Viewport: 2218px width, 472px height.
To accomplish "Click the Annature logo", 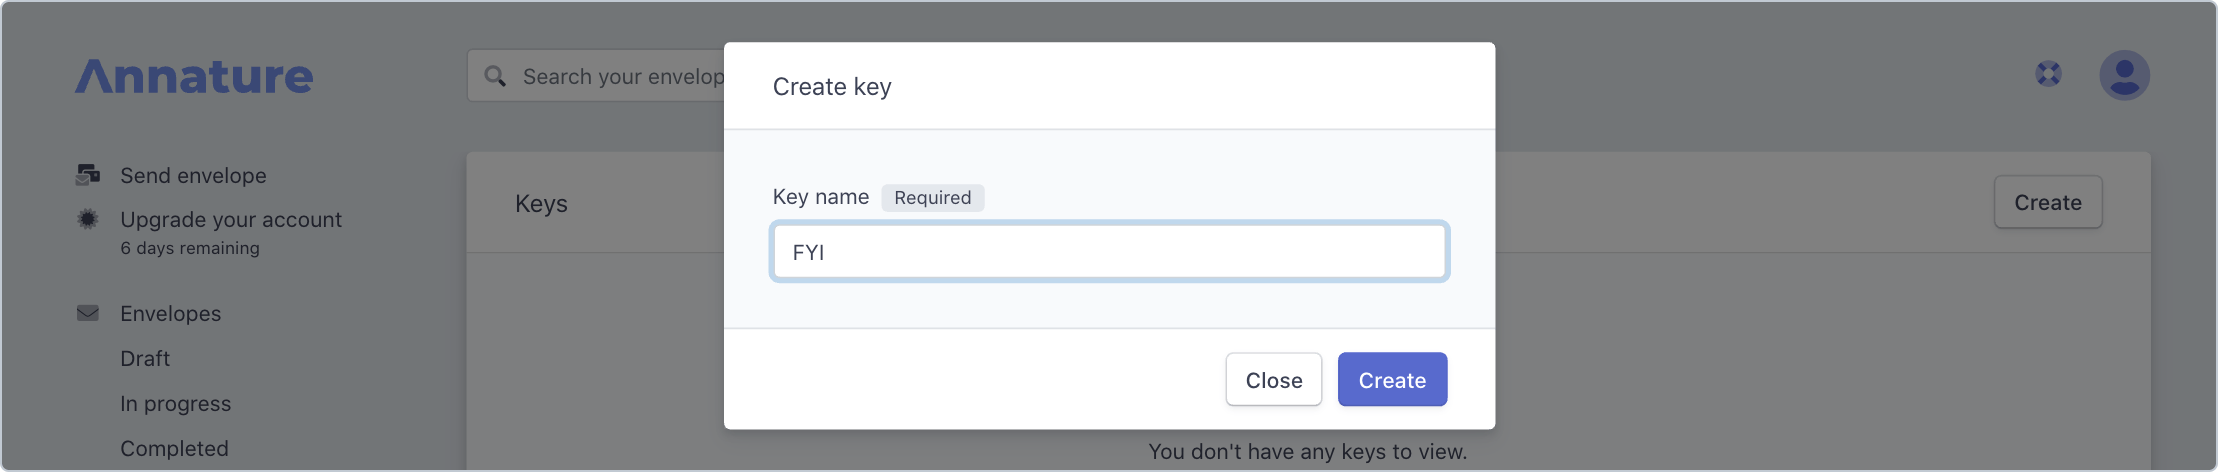I will [194, 76].
